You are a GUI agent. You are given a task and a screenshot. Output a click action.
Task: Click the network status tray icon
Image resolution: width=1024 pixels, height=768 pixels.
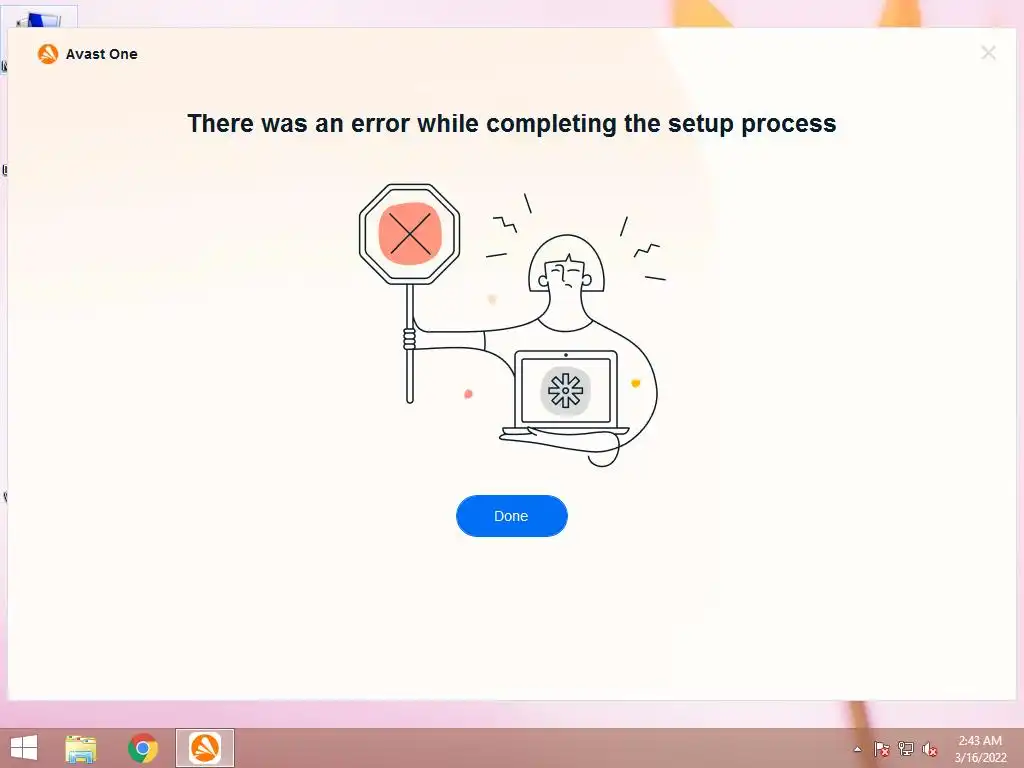pos(906,748)
